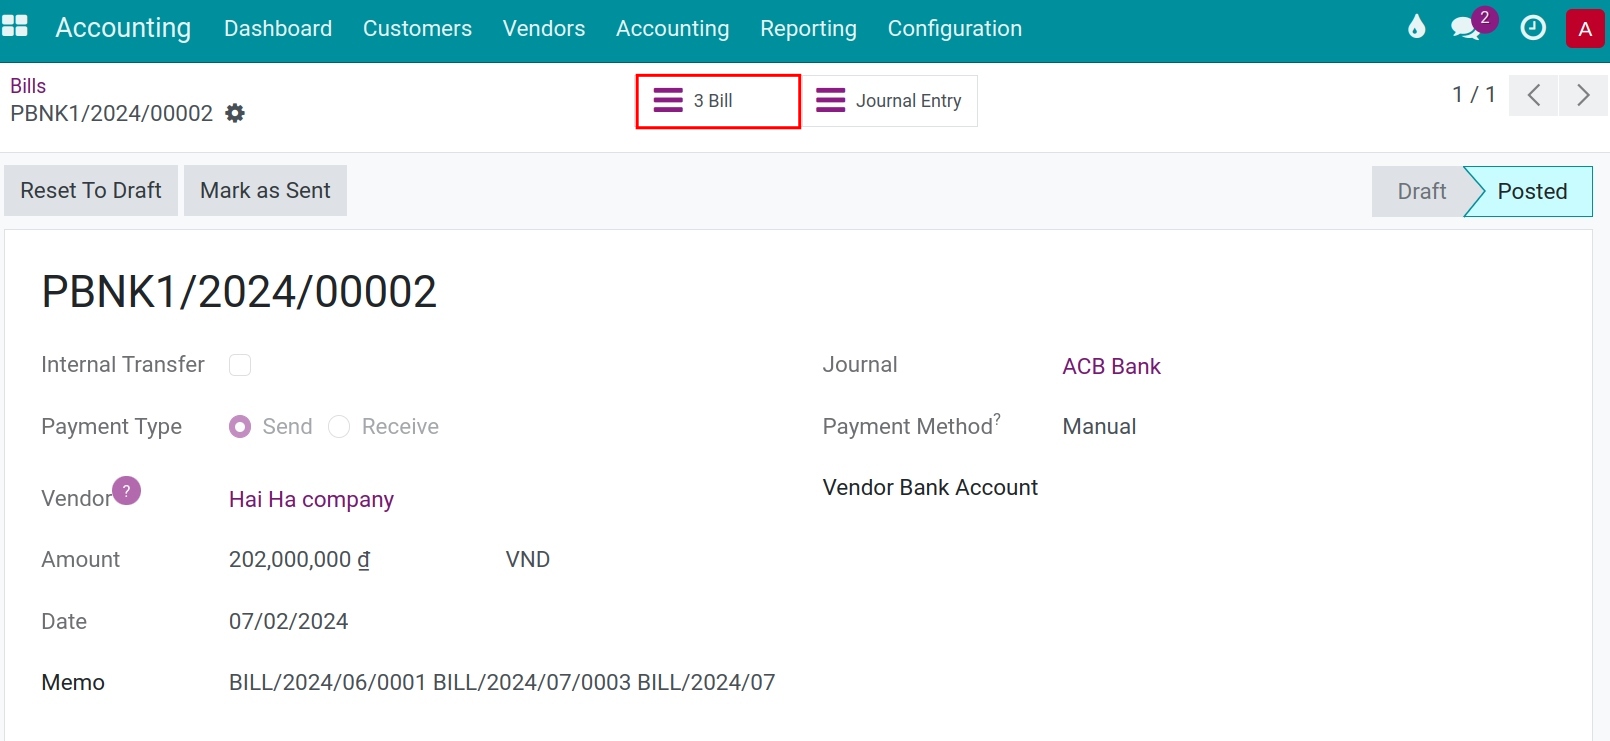Click the Accounting app title
1610x741 pixels.
point(123,28)
